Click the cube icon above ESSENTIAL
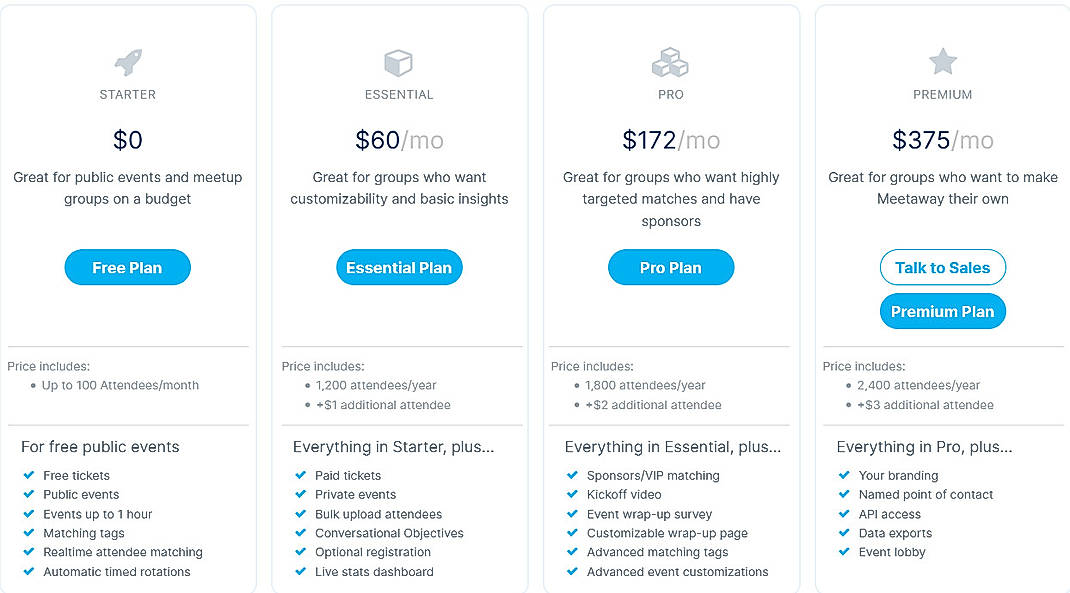 399,60
